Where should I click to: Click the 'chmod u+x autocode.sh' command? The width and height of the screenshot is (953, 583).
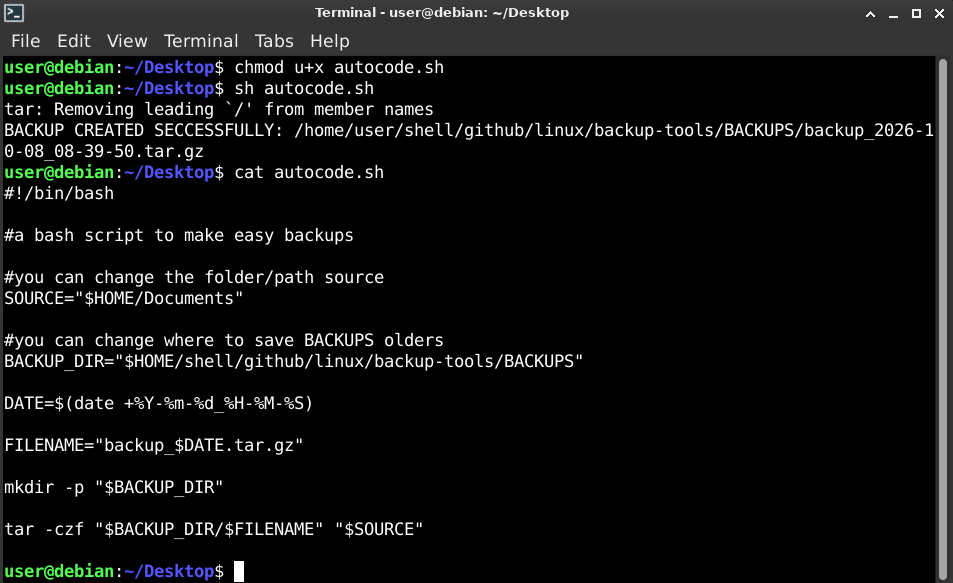(x=339, y=67)
